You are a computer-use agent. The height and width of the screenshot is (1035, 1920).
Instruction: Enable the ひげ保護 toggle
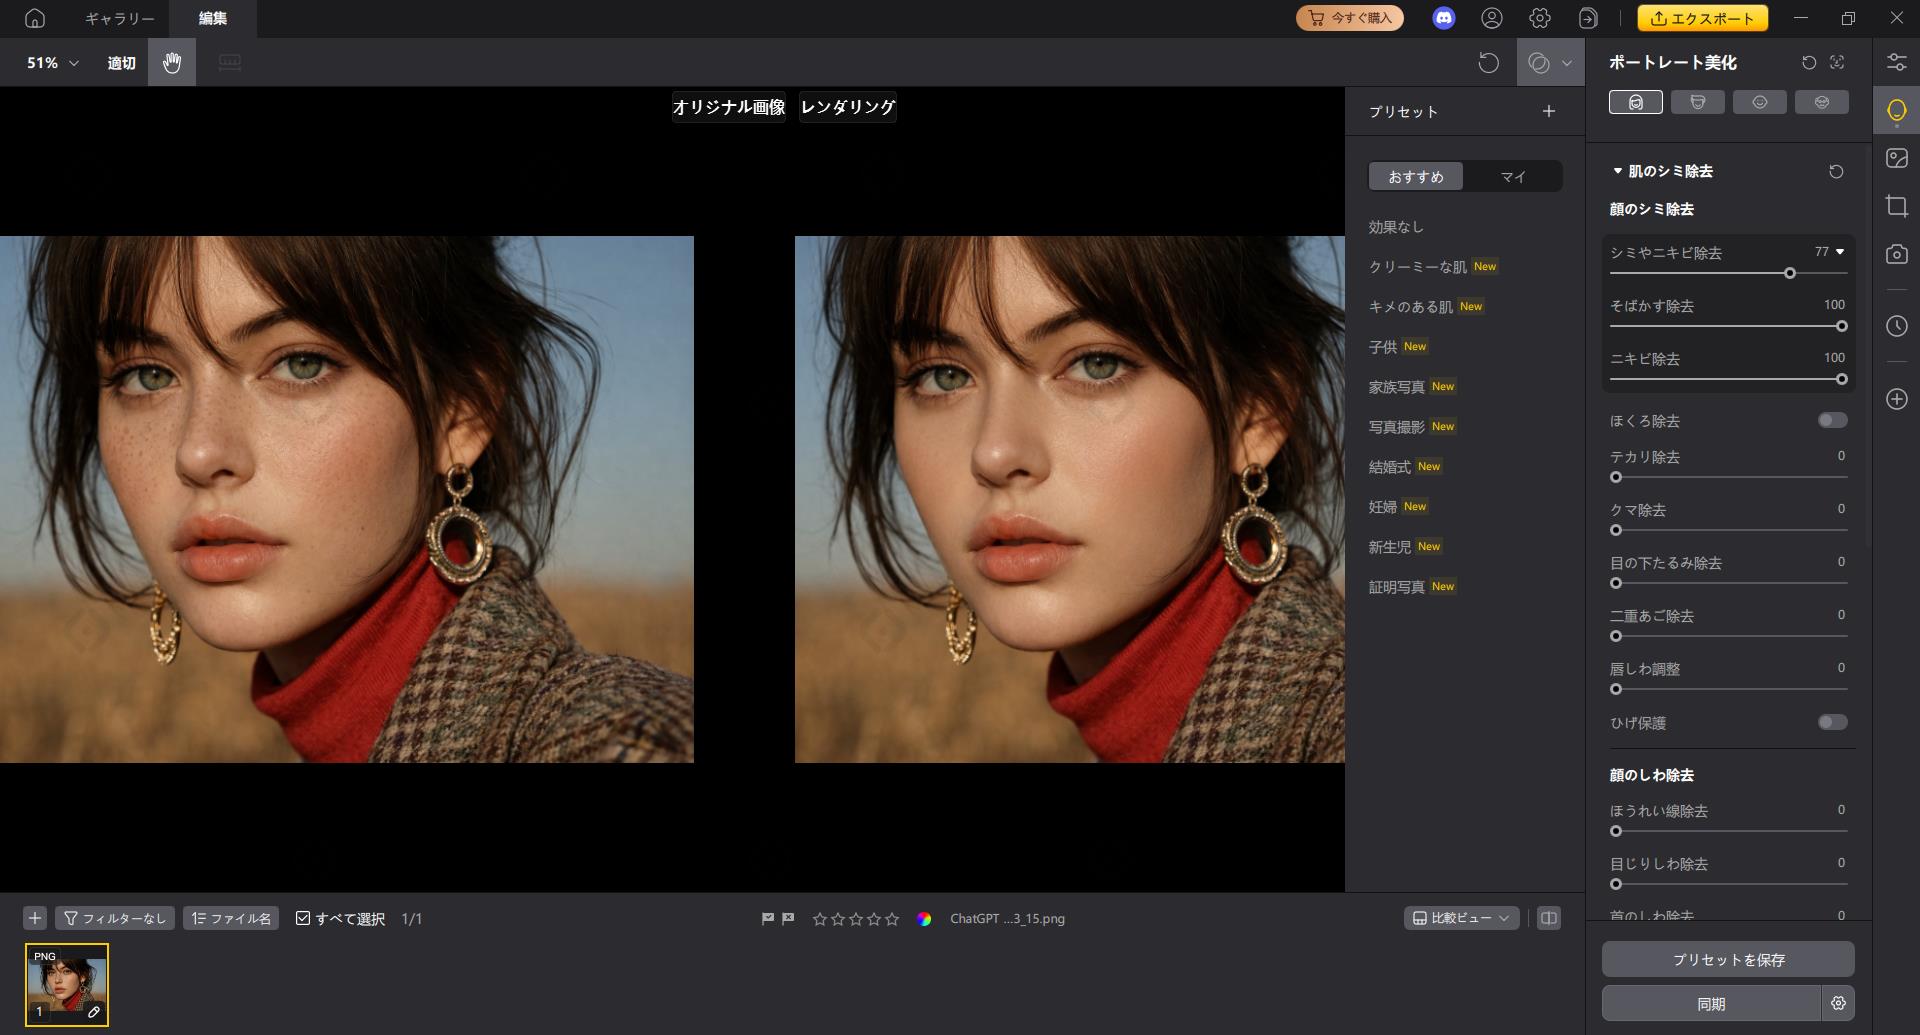pyautogui.click(x=1832, y=722)
